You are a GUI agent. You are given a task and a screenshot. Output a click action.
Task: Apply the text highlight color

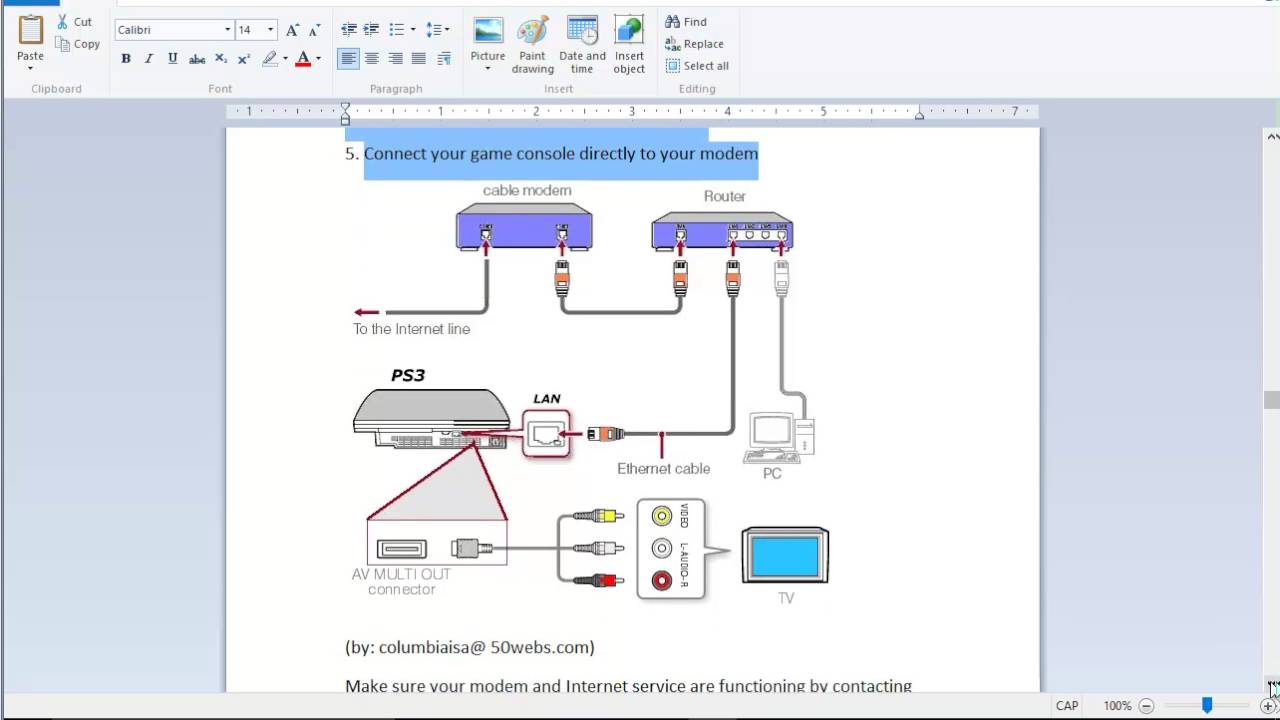point(269,59)
